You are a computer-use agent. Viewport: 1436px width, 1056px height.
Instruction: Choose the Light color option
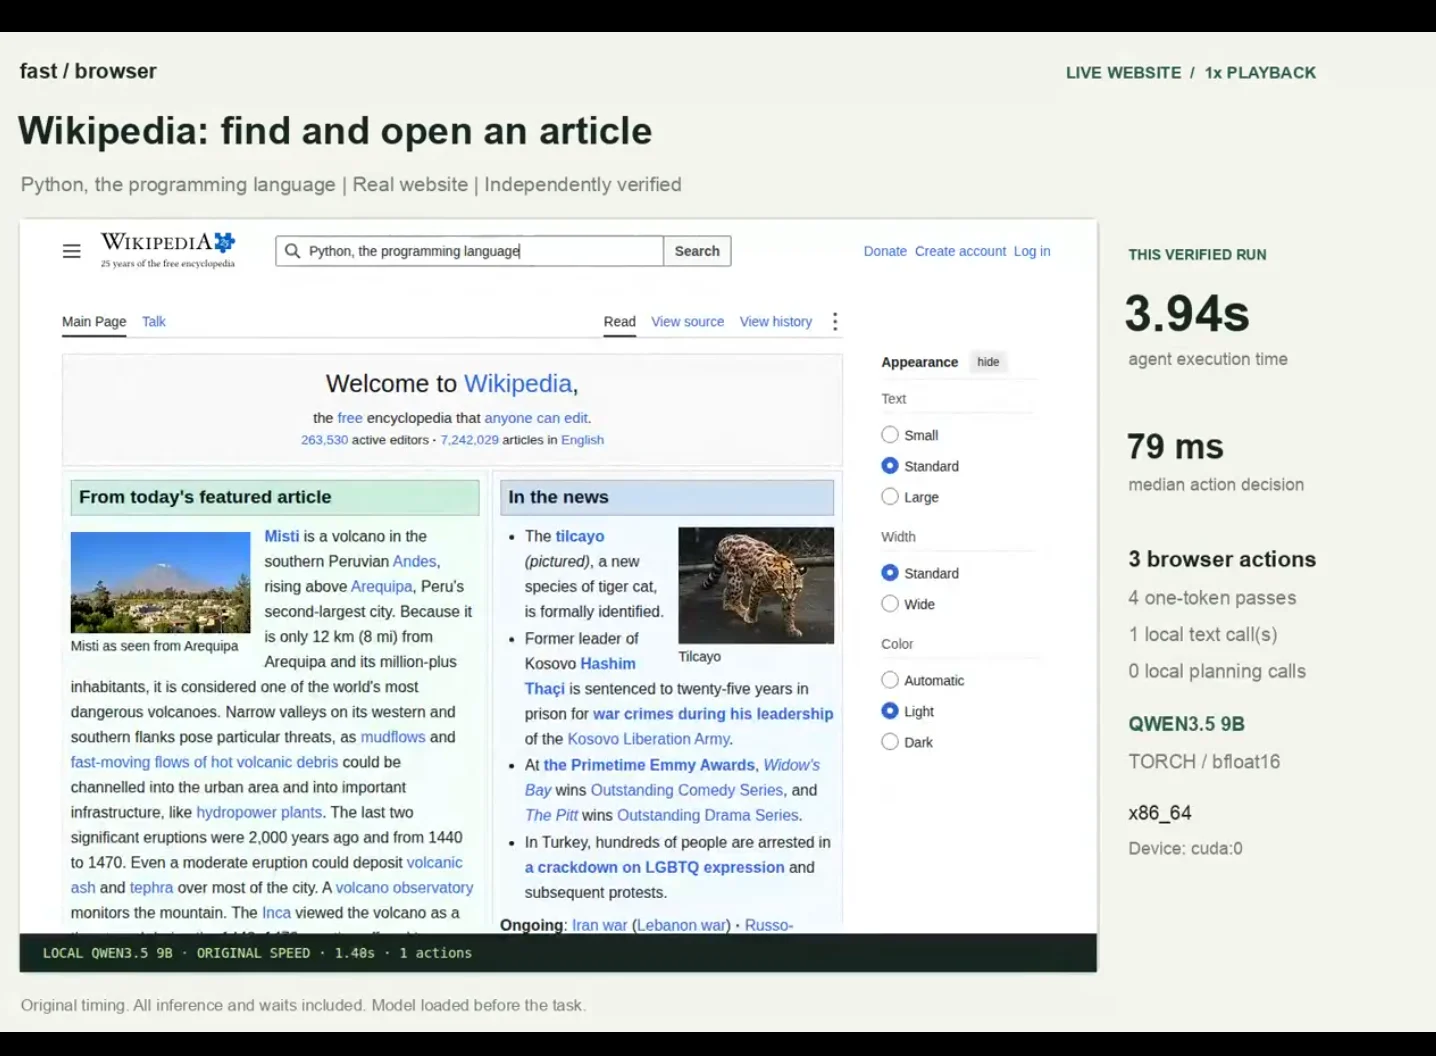tap(890, 711)
